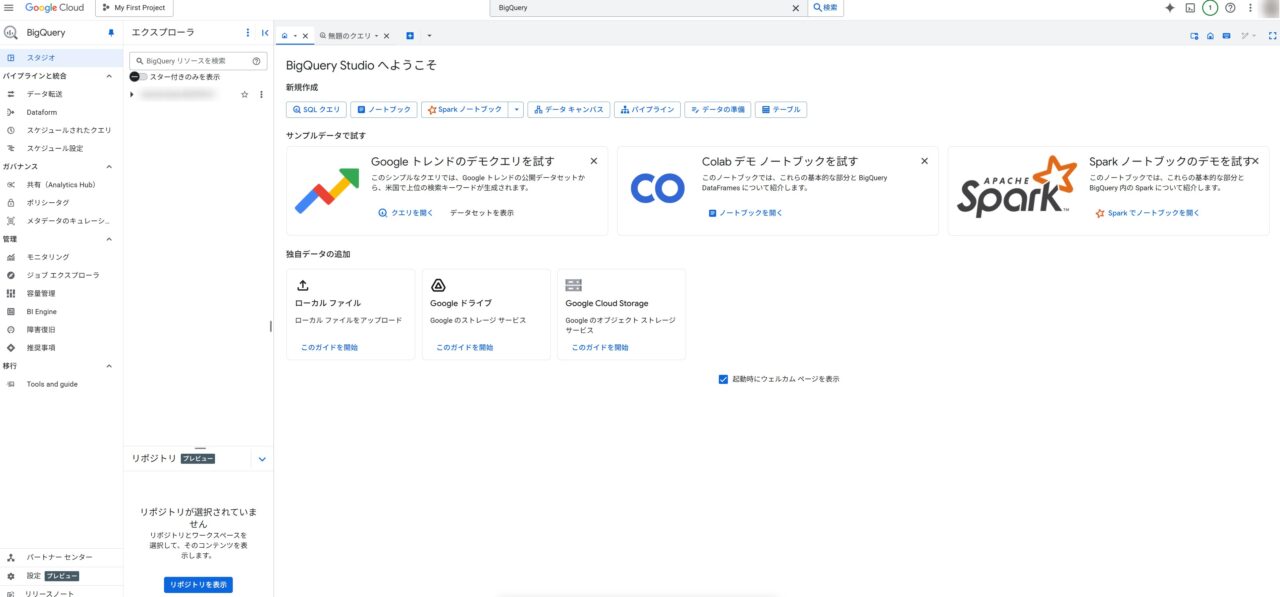
Task: Clear the BigQuery search text
Action: point(796,7)
